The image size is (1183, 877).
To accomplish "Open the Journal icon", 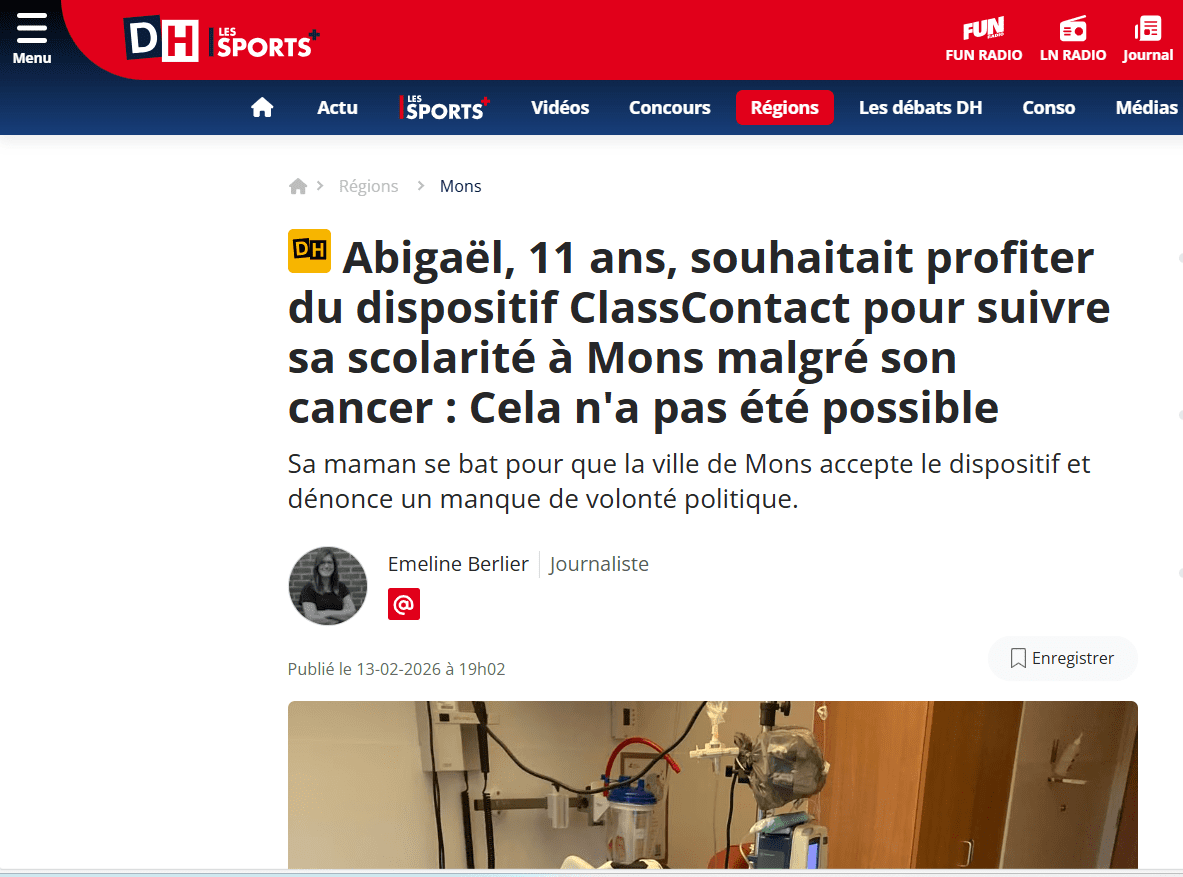I will click(1148, 39).
